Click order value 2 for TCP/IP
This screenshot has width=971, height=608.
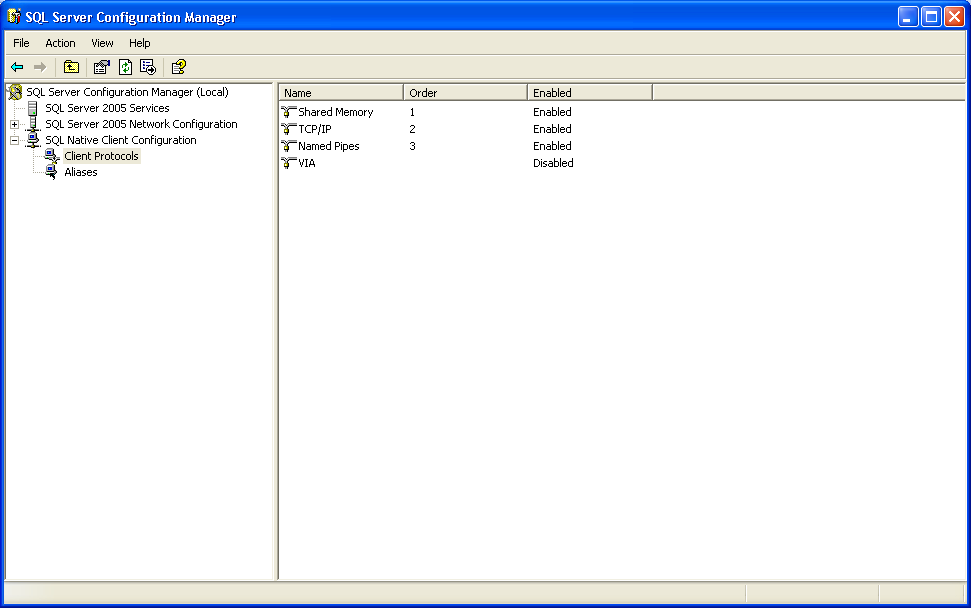pyautogui.click(x=412, y=129)
